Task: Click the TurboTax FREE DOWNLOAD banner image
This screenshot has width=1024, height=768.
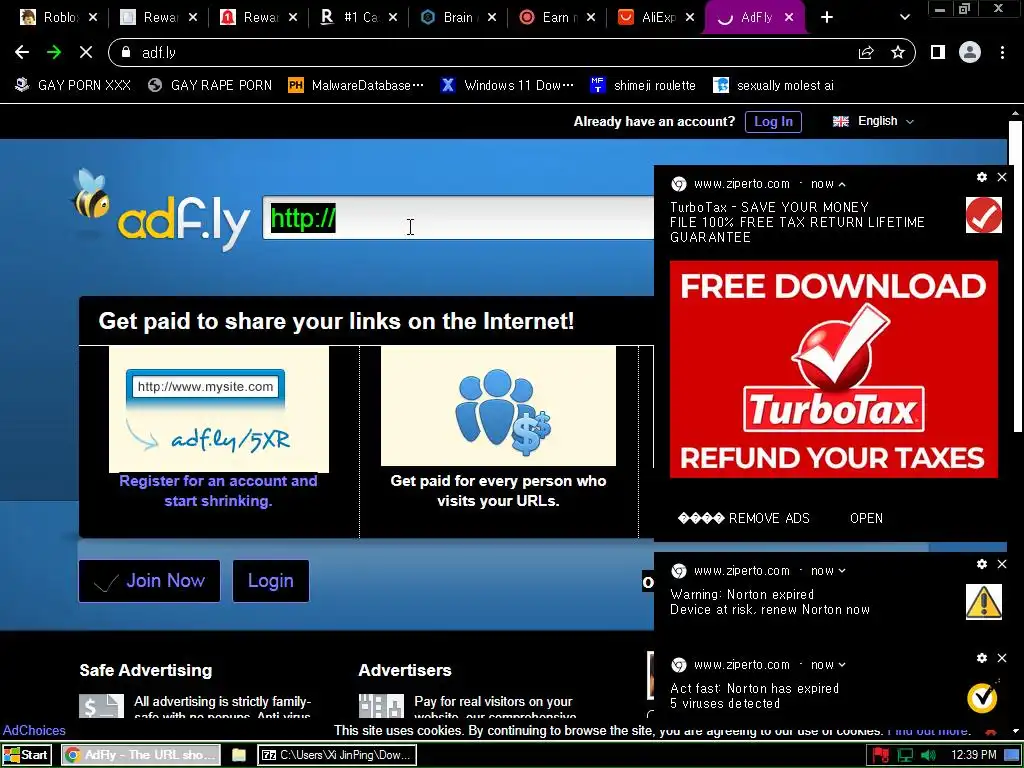Action: click(833, 370)
